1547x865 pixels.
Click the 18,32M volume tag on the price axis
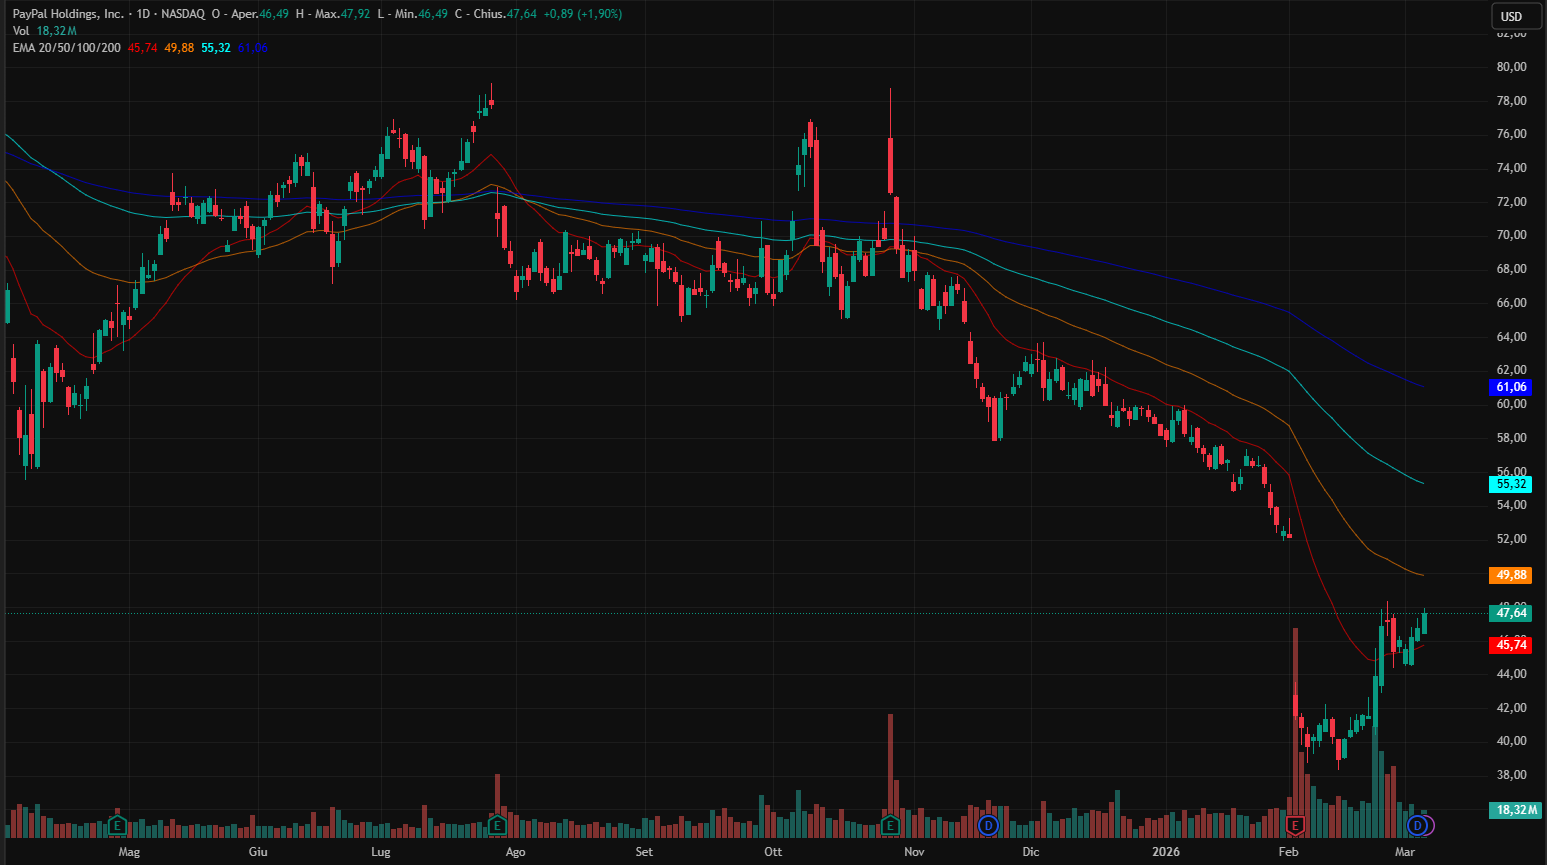pos(1515,810)
